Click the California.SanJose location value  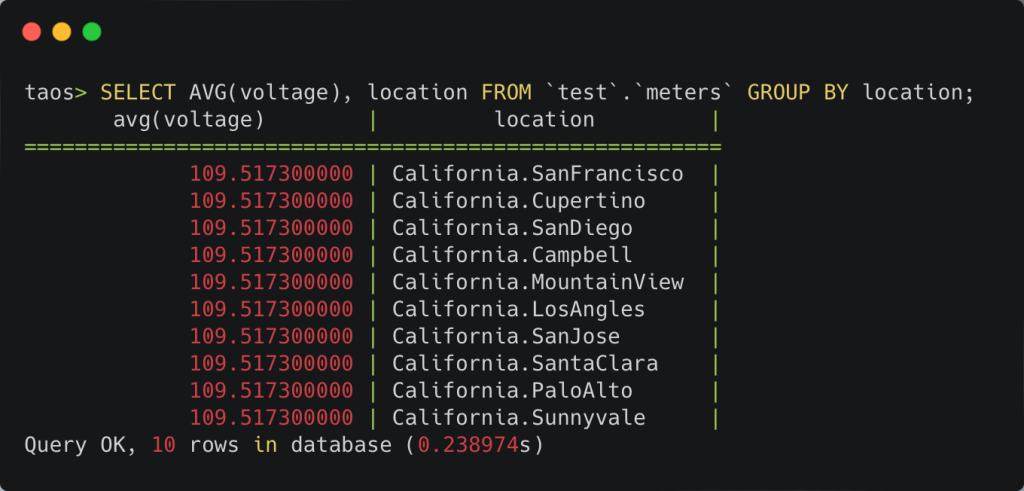(x=505, y=336)
